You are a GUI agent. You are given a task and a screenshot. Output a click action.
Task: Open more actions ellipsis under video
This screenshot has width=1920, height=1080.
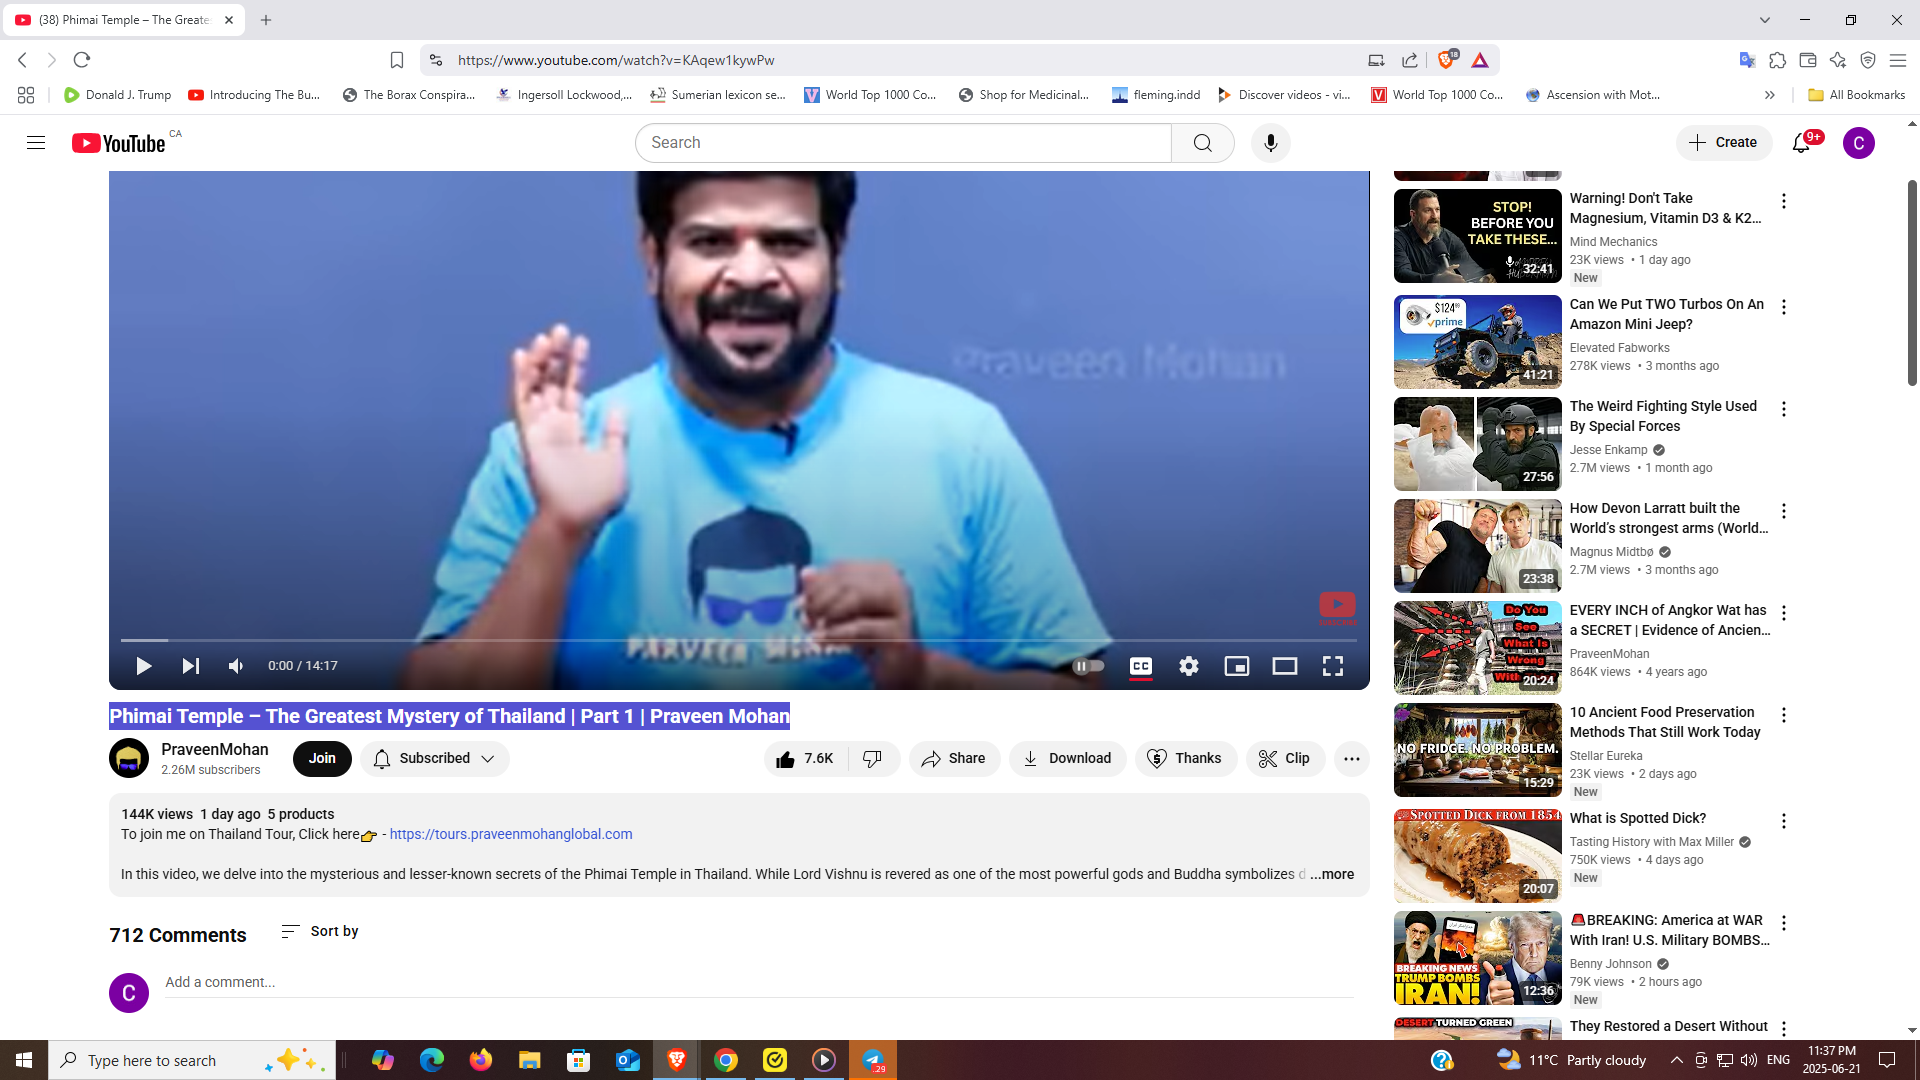(1351, 759)
